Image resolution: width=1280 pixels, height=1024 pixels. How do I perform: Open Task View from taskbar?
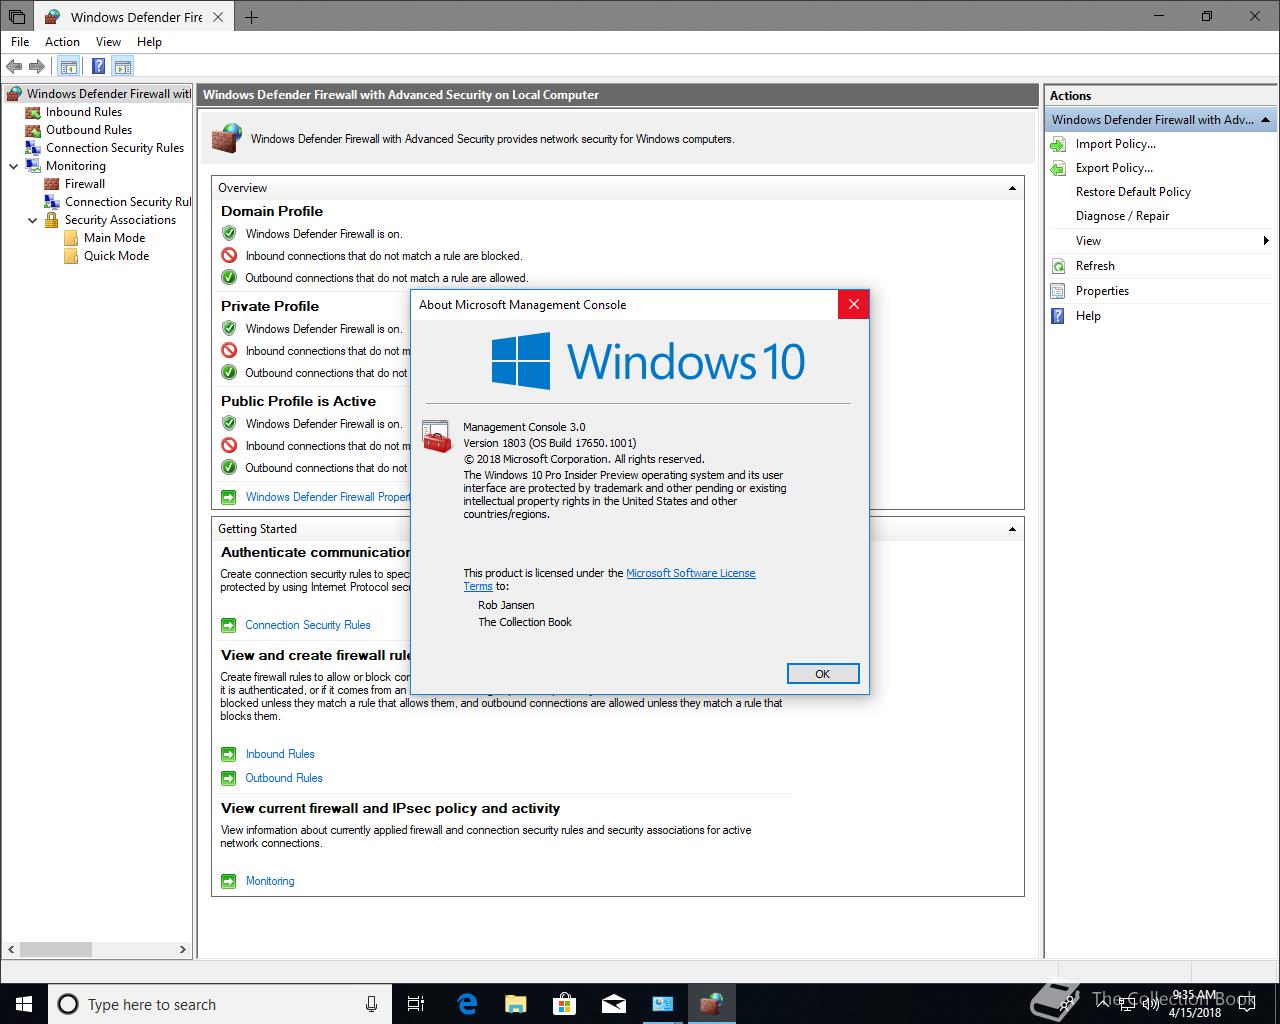416,1004
